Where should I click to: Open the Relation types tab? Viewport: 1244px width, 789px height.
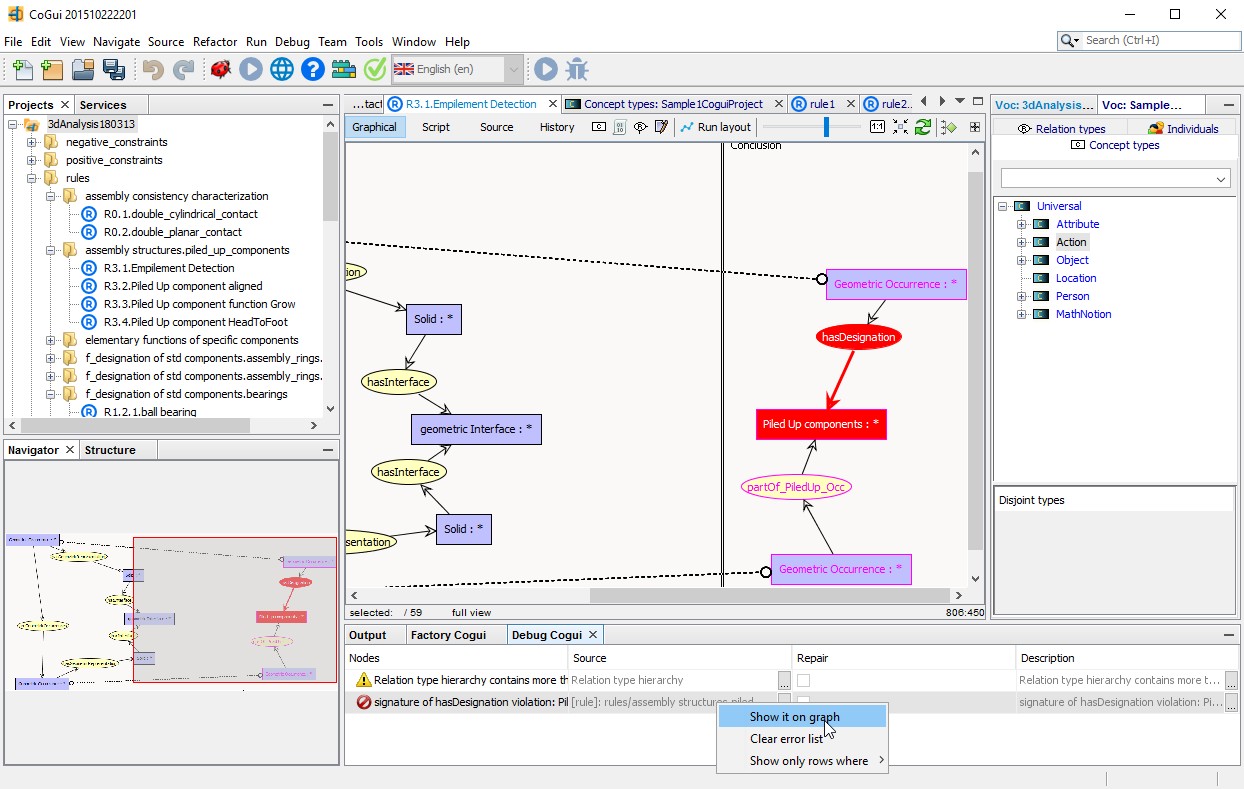click(1061, 129)
